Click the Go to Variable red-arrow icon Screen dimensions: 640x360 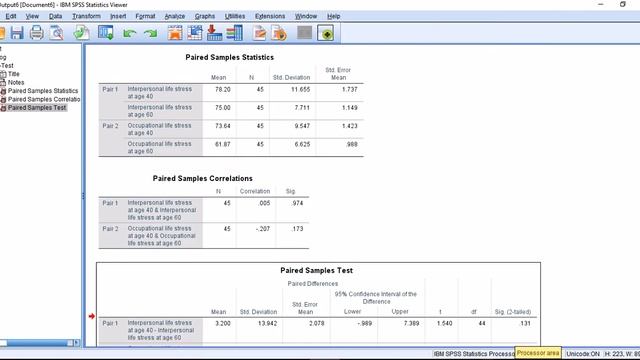coord(214,33)
